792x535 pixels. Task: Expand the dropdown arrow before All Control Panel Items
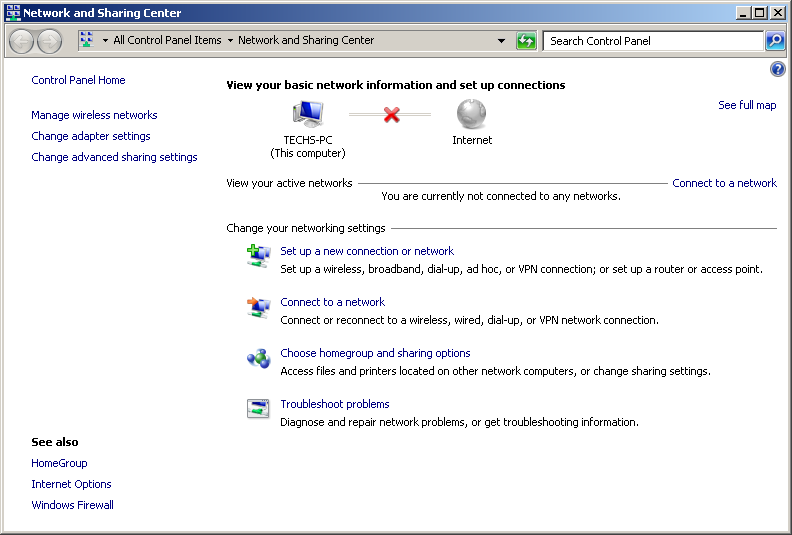105,40
